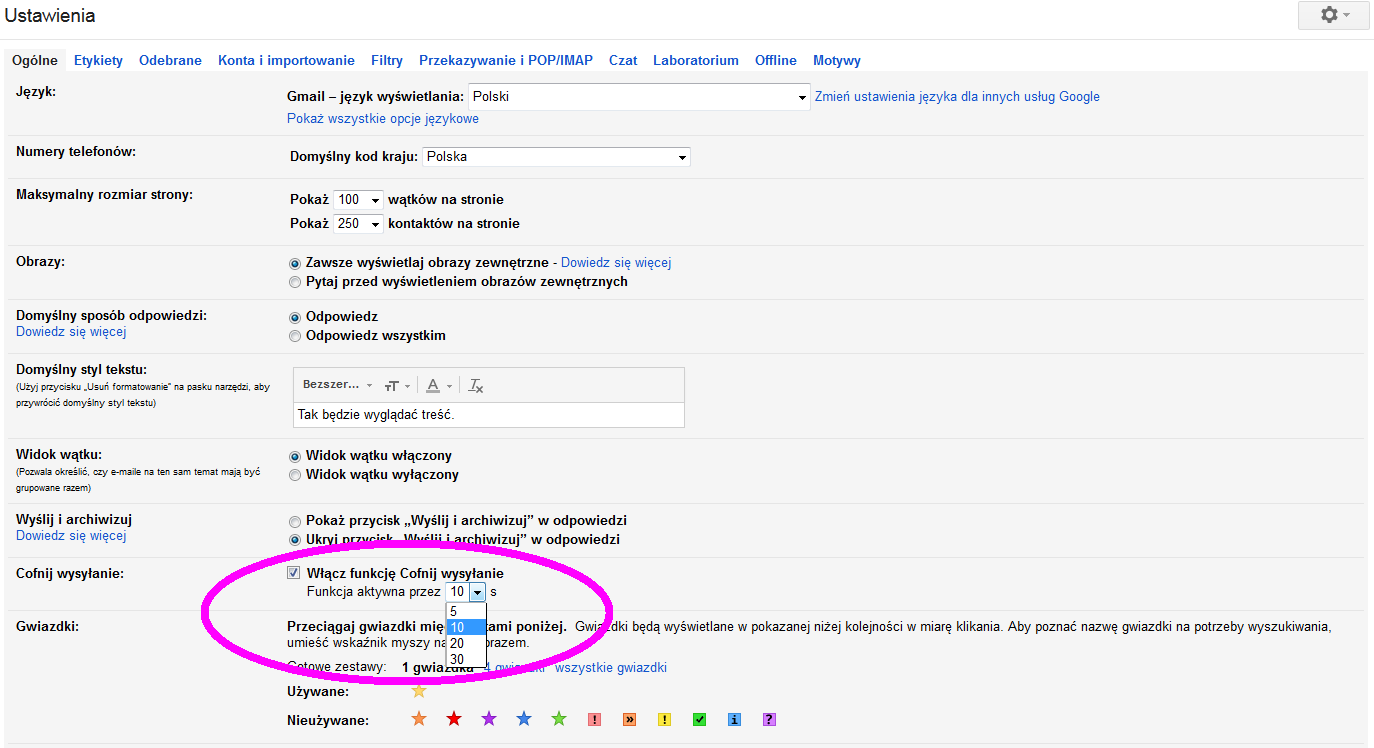1374x748 pixels.
Task: Select the orange double-arrow icon
Action: tap(629, 719)
